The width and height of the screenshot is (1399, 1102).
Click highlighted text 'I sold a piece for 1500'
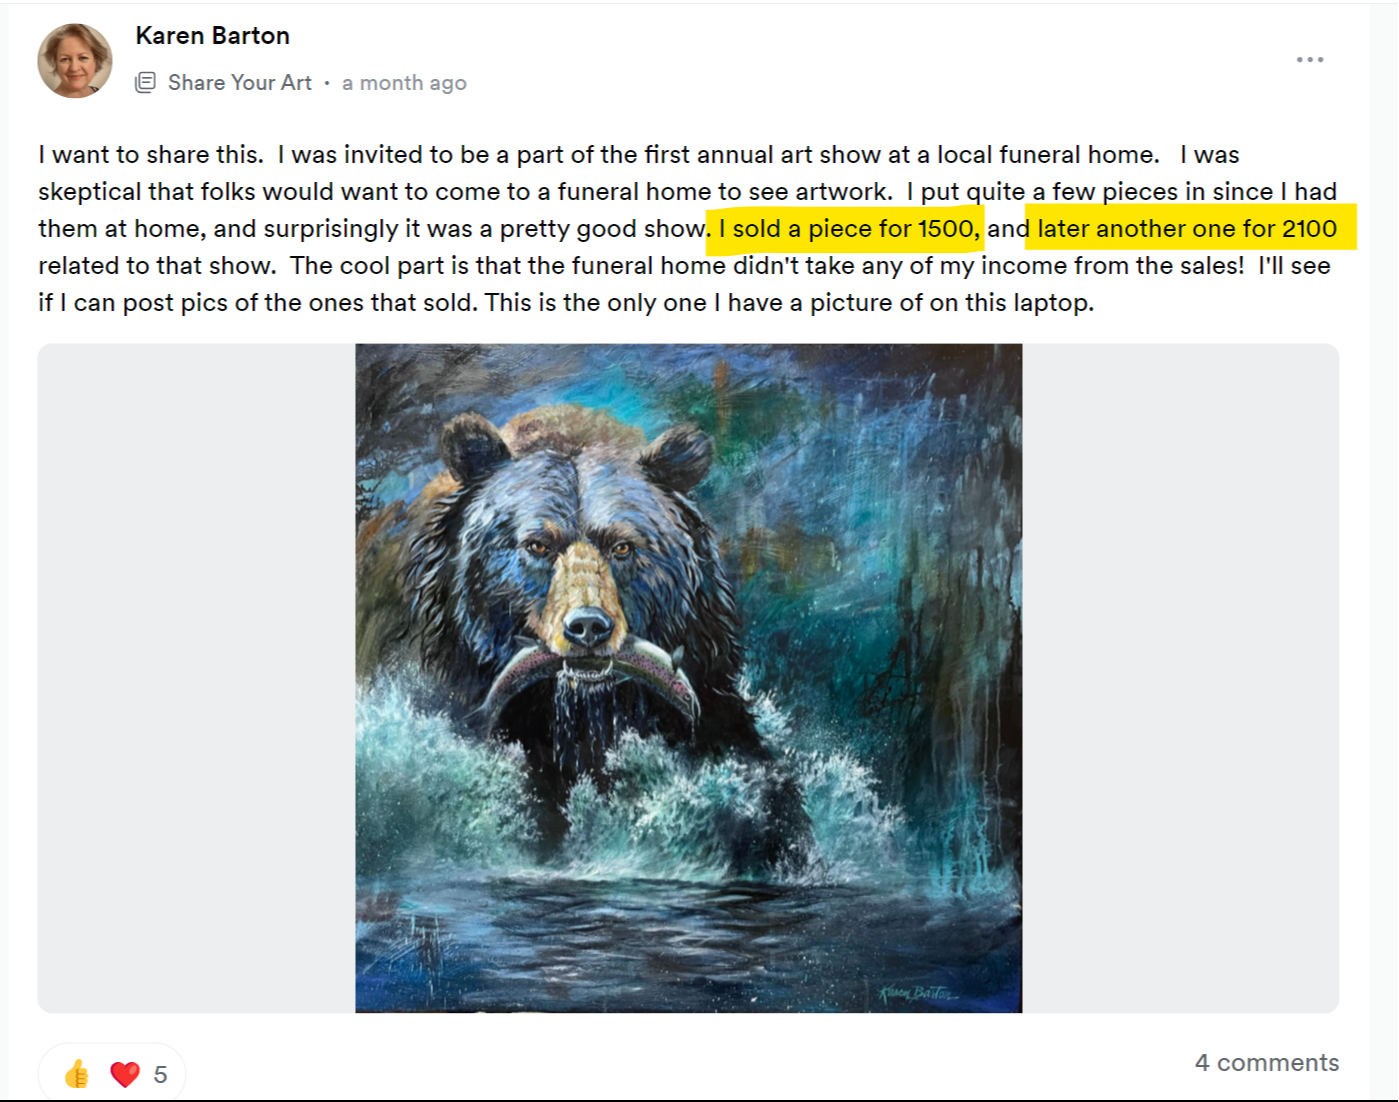[x=846, y=228]
